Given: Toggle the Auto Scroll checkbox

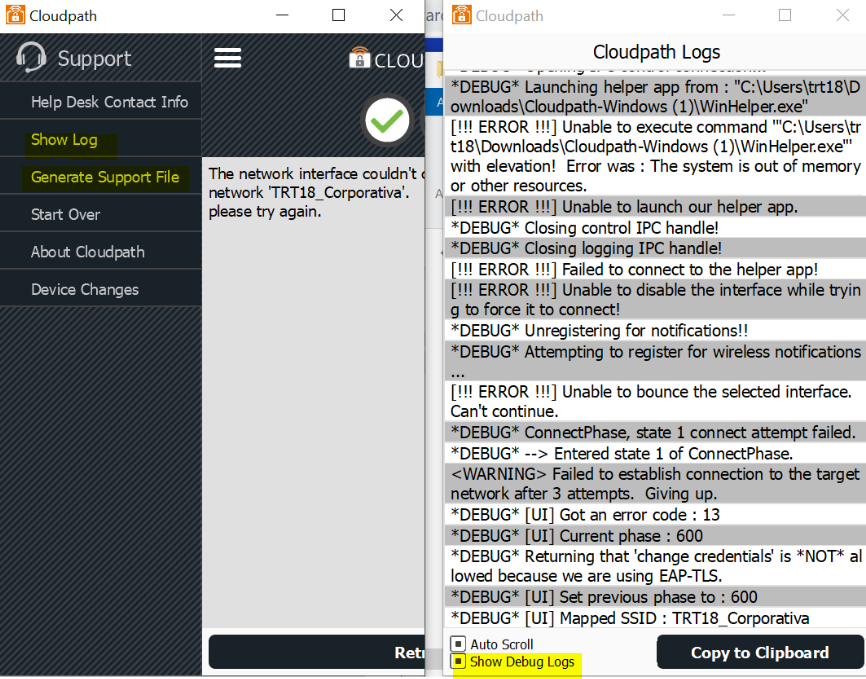Looking at the screenshot, I should pos(458,644).
